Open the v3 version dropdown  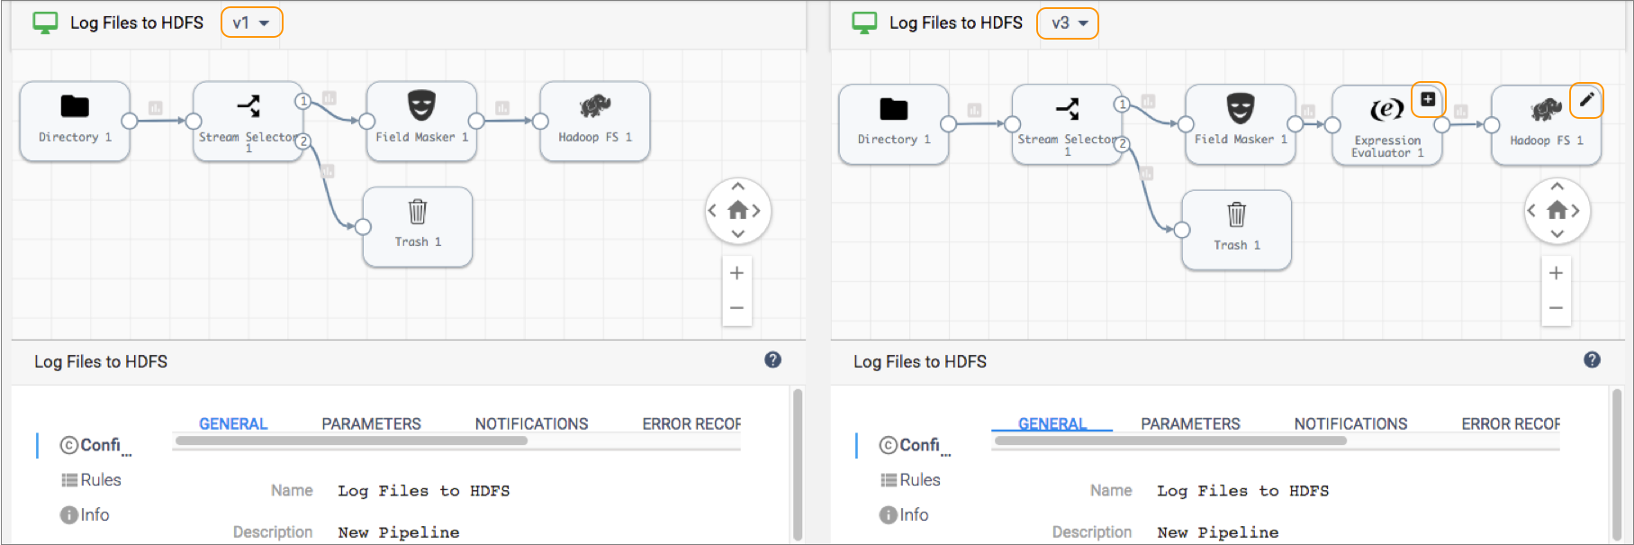point(1068,23)
